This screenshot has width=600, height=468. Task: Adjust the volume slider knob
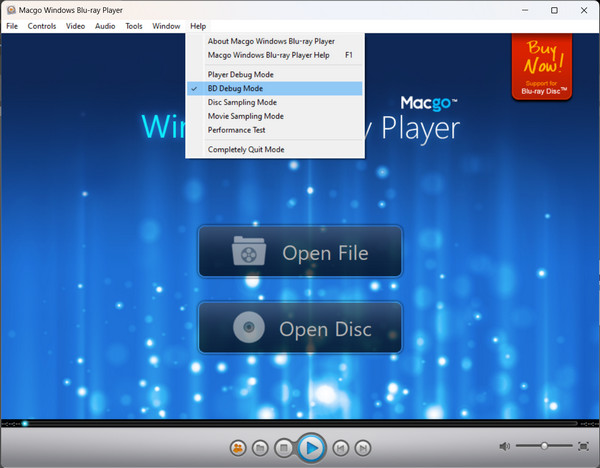(544, 446)
